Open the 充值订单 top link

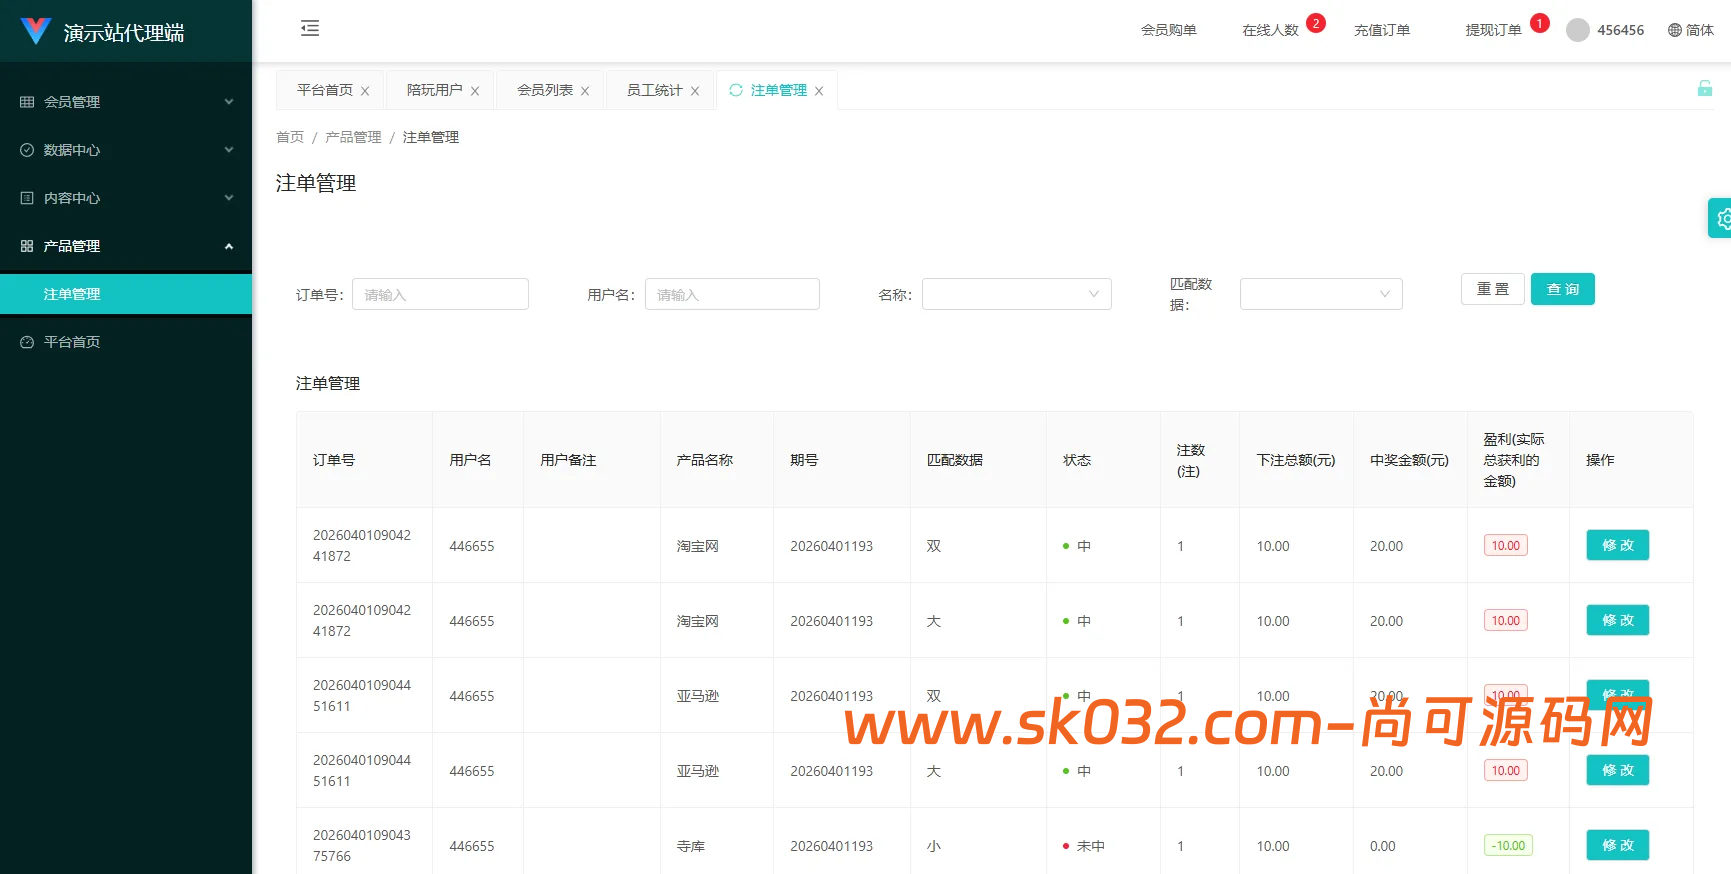pyautogui.click(x=1382, y=30)
